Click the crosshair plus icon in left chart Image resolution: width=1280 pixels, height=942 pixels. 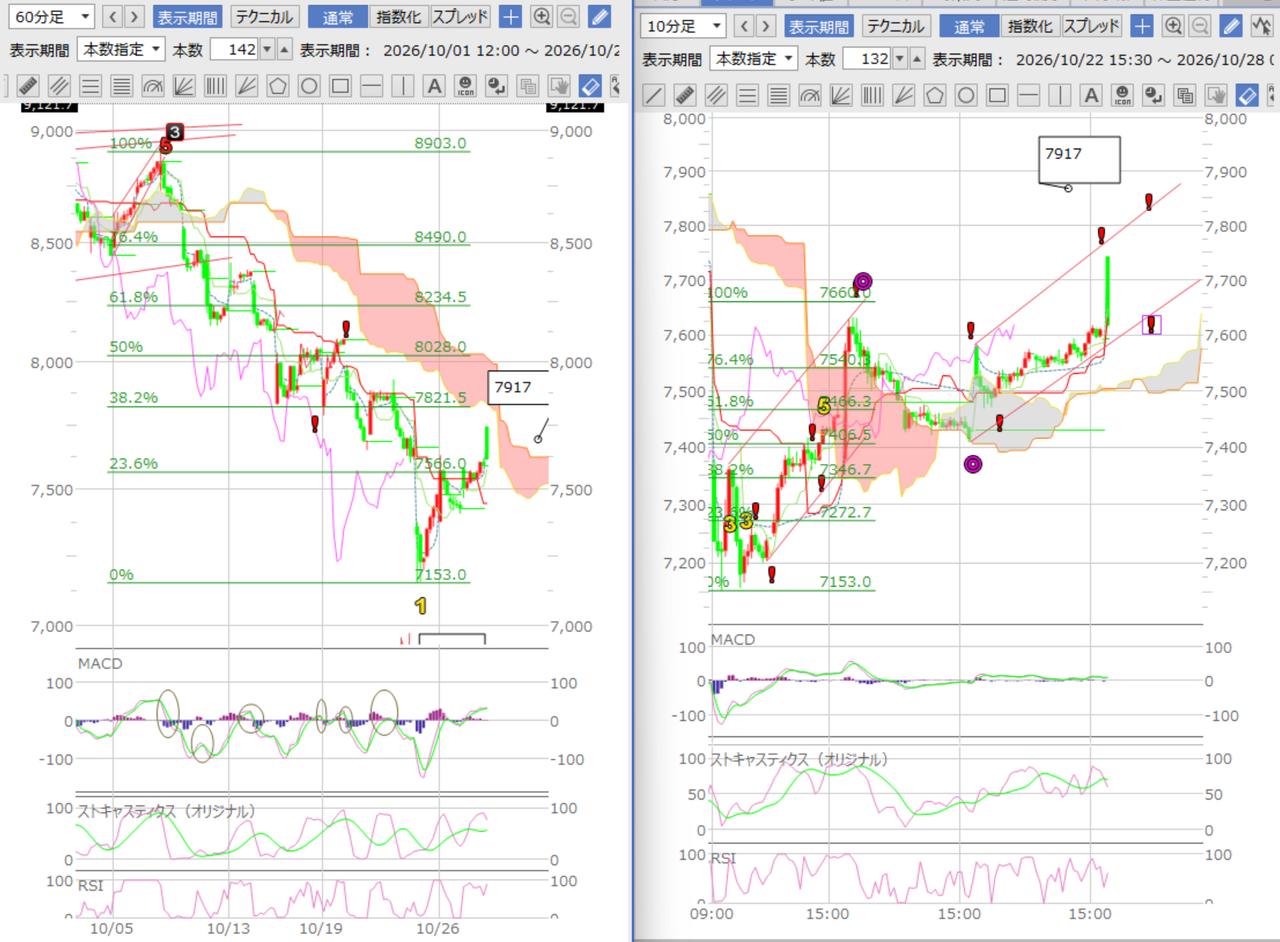coord(510,16)
